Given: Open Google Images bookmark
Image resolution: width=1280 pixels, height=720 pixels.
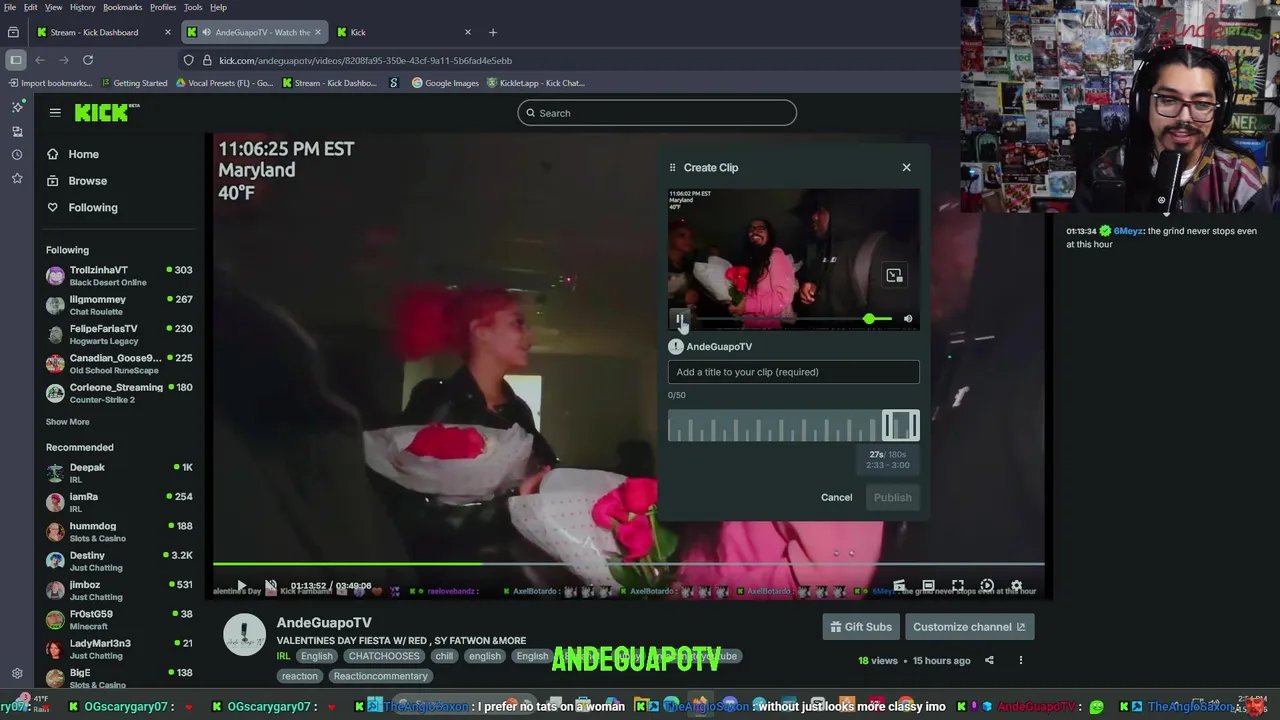Looking at the screenshot, I should 445,83.
